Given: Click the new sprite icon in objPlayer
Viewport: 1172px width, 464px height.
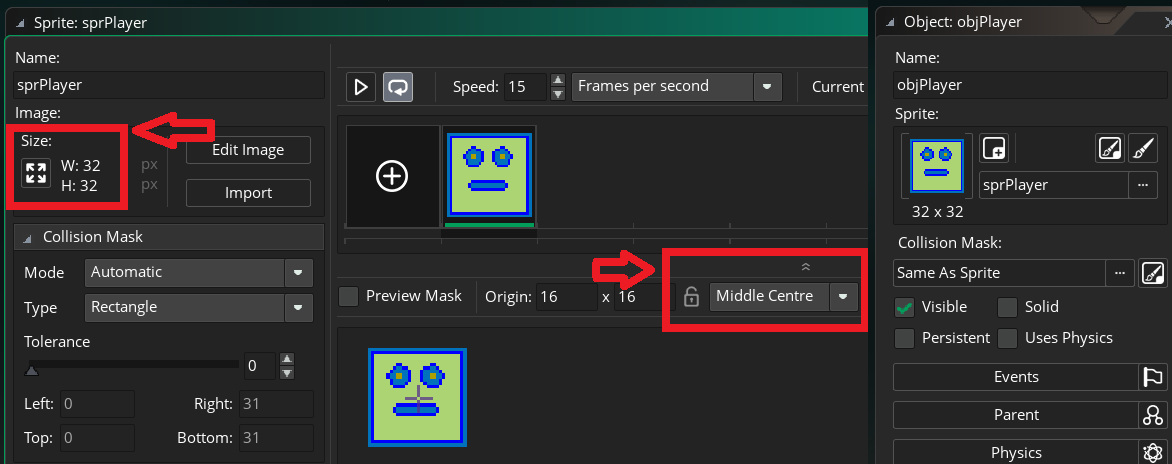Looking at the screenshot, I should point(994,149).
